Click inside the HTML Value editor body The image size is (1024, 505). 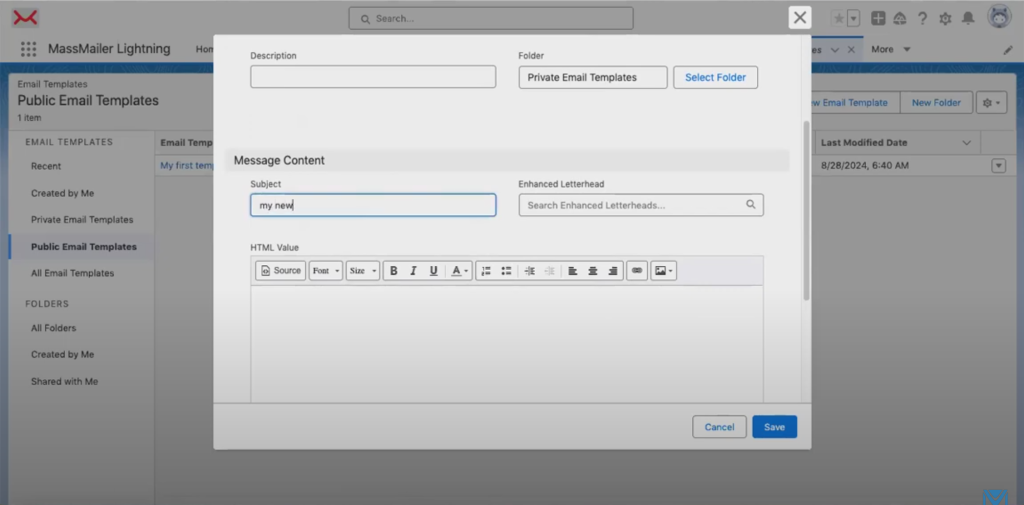(x=507, y=343)
